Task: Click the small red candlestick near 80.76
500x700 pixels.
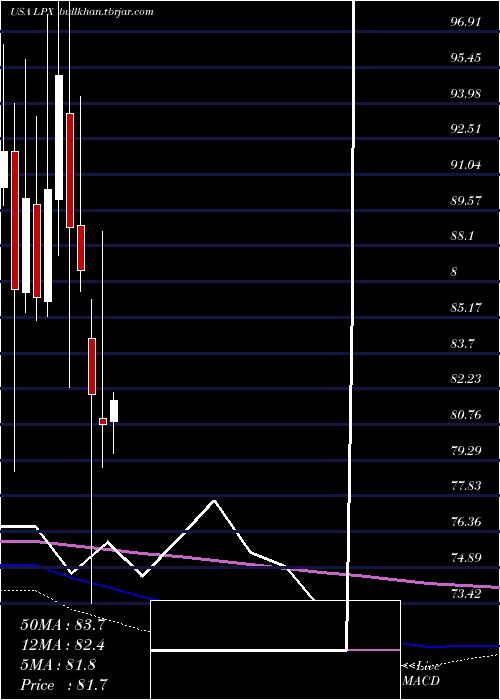Action: (103, 421)
